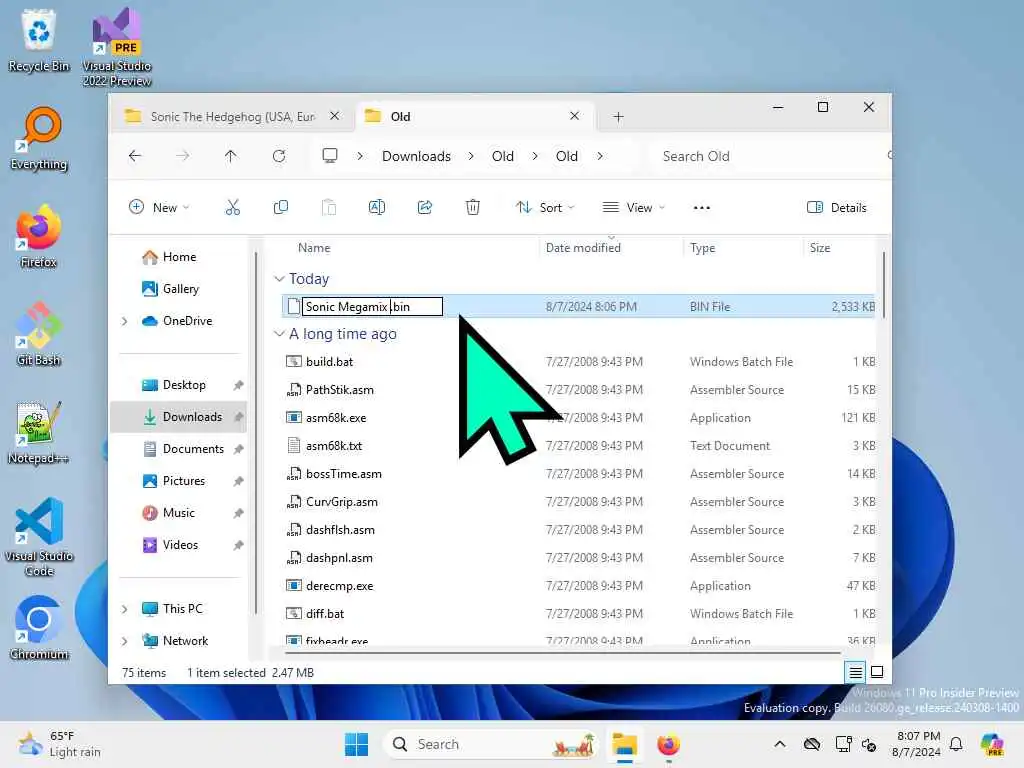
Task: Expand This PC in navigation pane
Action: (125, 609)
